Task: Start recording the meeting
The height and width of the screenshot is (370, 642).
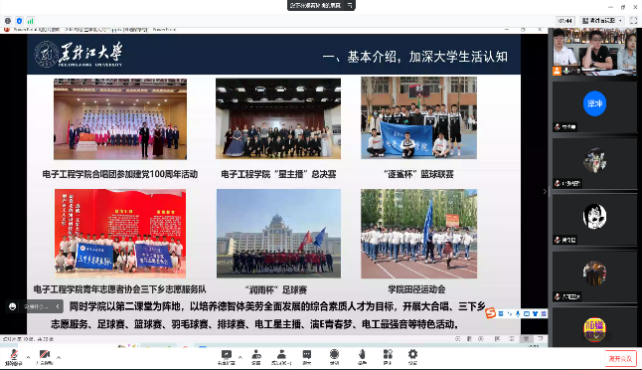Action: coord(334,357)
